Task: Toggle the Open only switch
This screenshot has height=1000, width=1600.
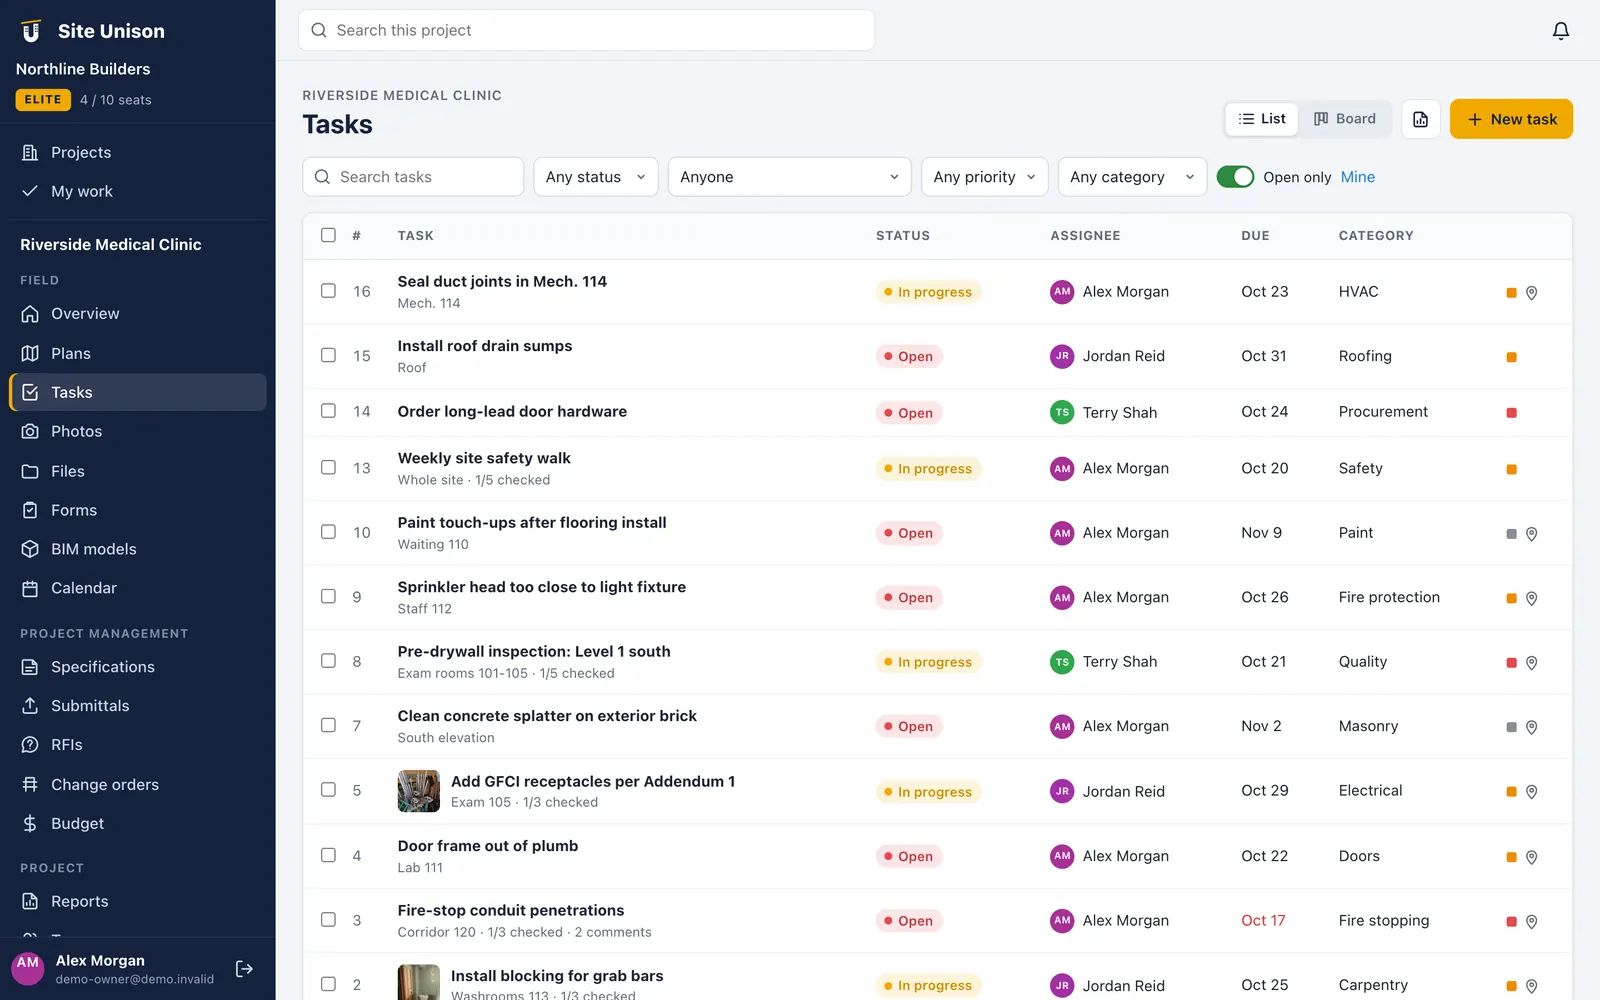Action: 1235,177
